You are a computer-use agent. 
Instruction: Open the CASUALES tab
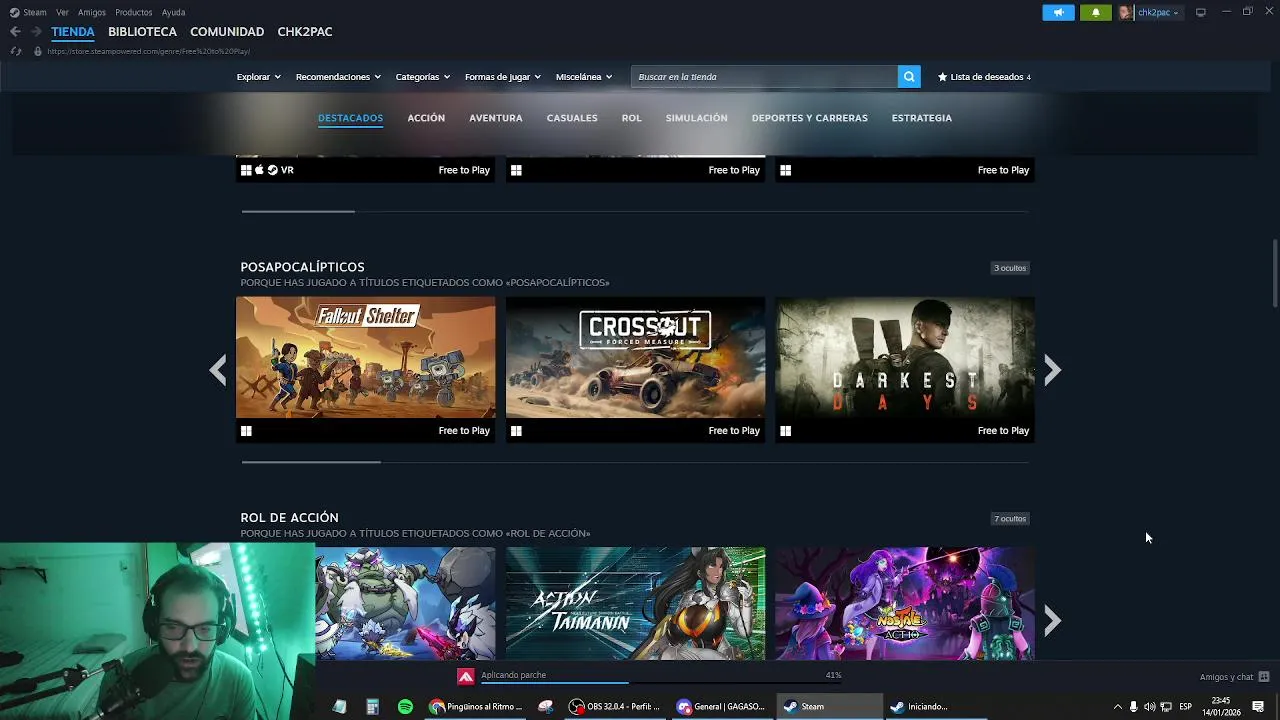(x=572, y=118)
